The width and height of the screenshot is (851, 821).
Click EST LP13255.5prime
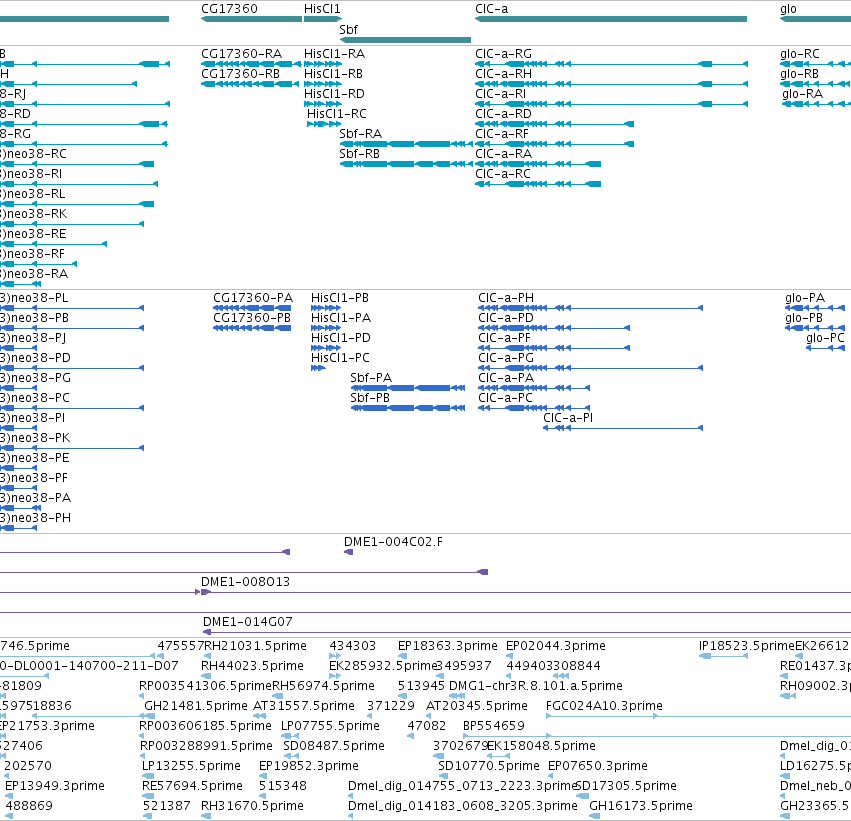[191, 766]
